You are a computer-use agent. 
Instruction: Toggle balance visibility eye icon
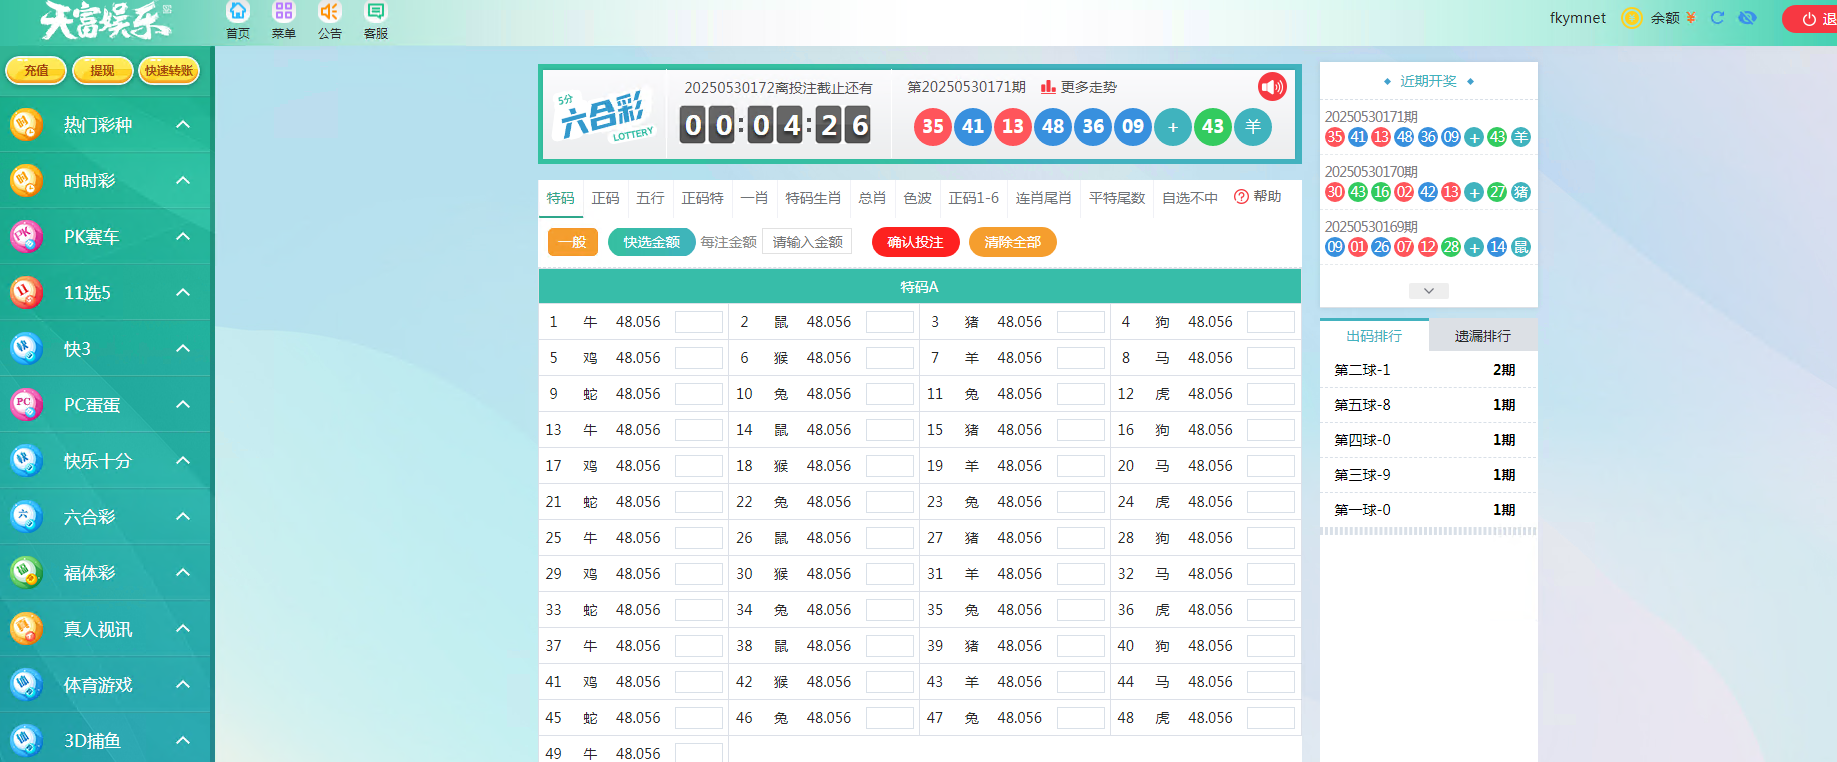(x=1747, y=18)
